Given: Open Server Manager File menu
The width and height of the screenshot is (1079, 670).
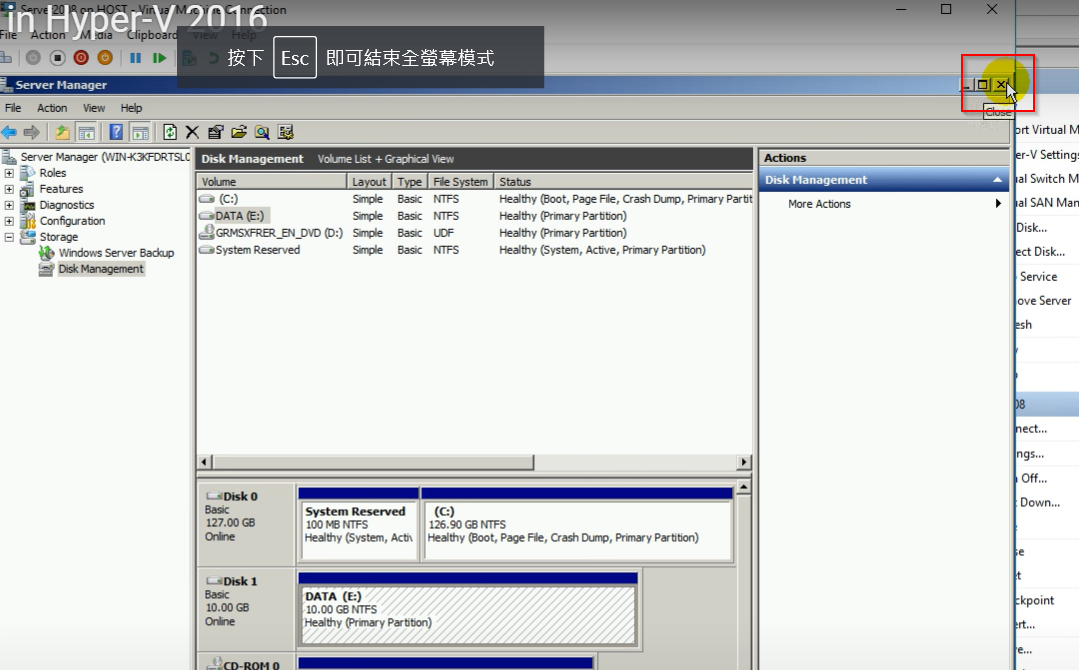Looking at the screenshot, I should pos(13,108).
